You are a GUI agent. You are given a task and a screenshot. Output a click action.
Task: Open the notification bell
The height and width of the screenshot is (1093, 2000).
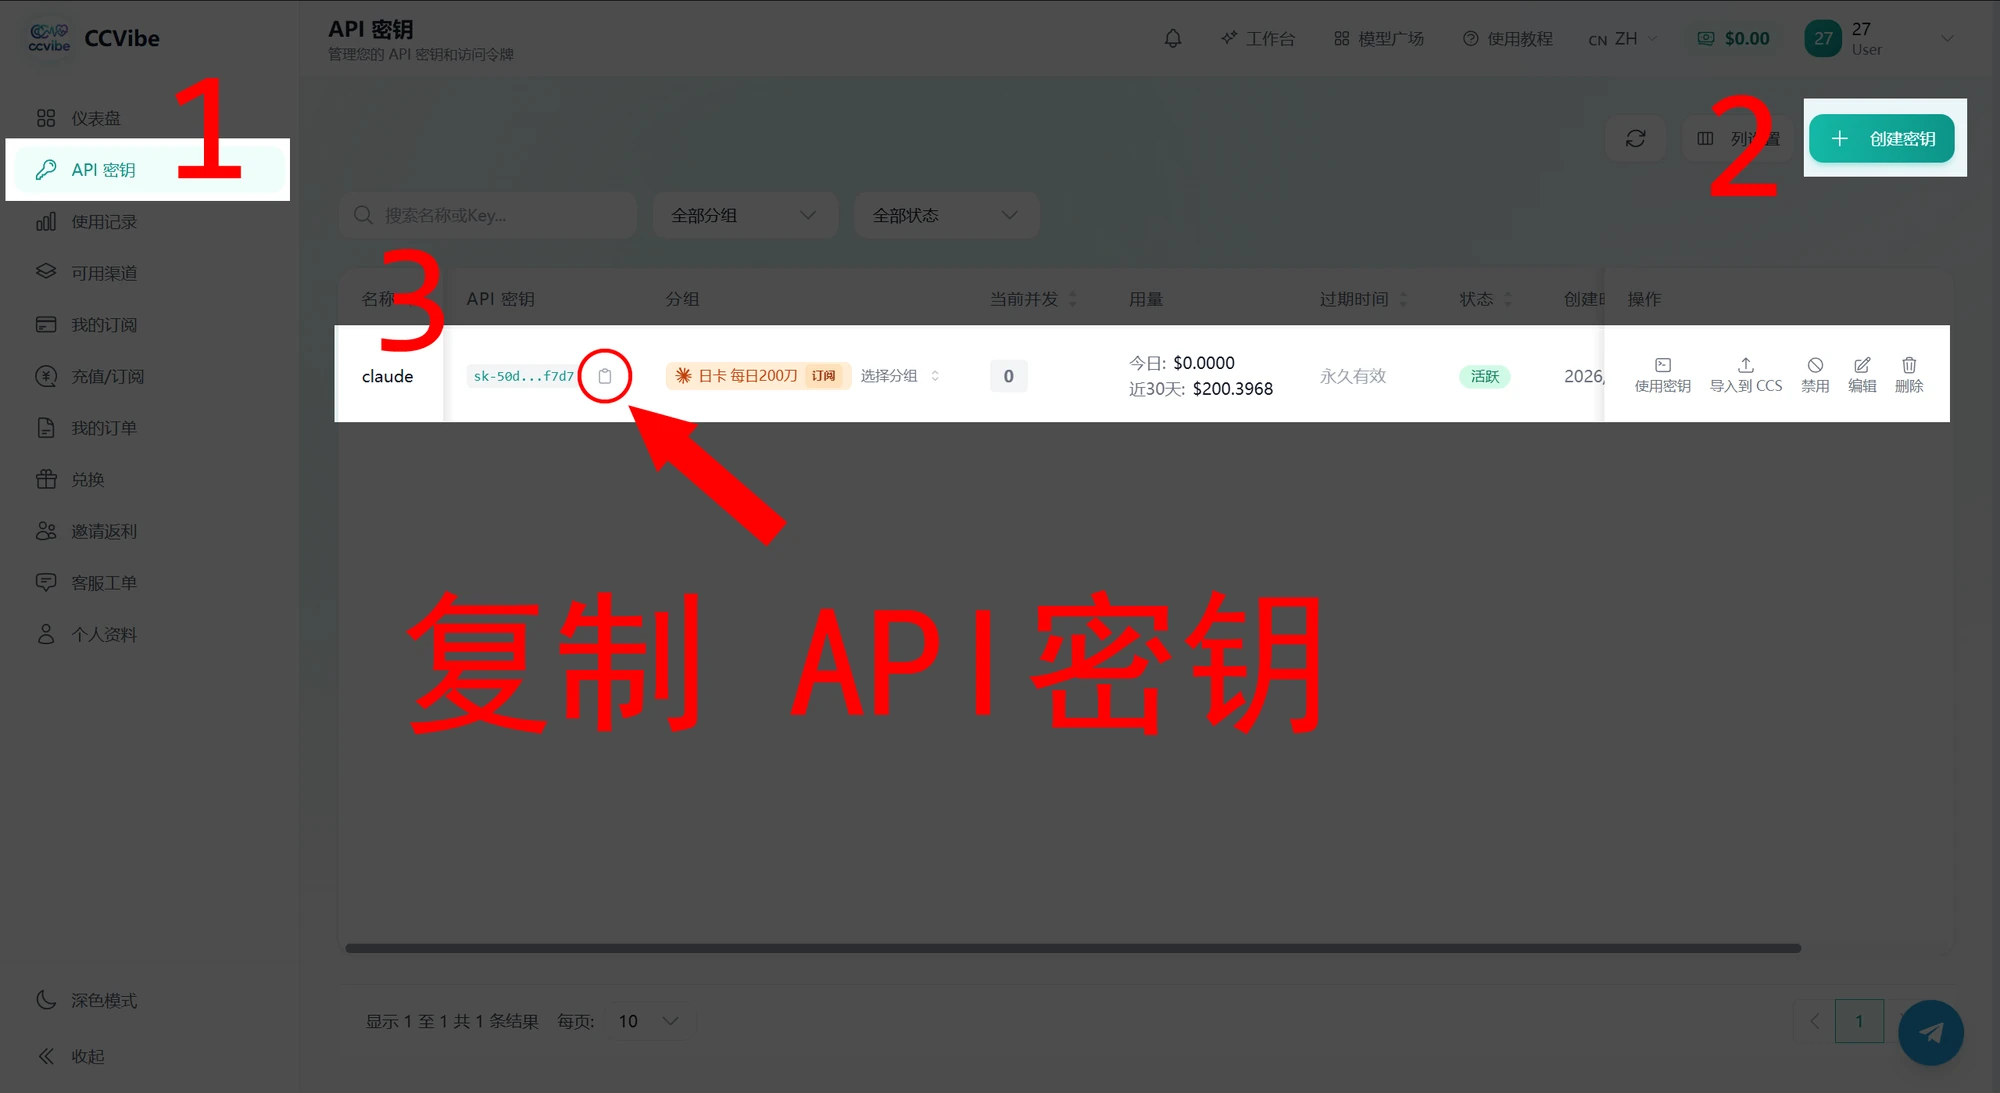(x=1173, y=39)
